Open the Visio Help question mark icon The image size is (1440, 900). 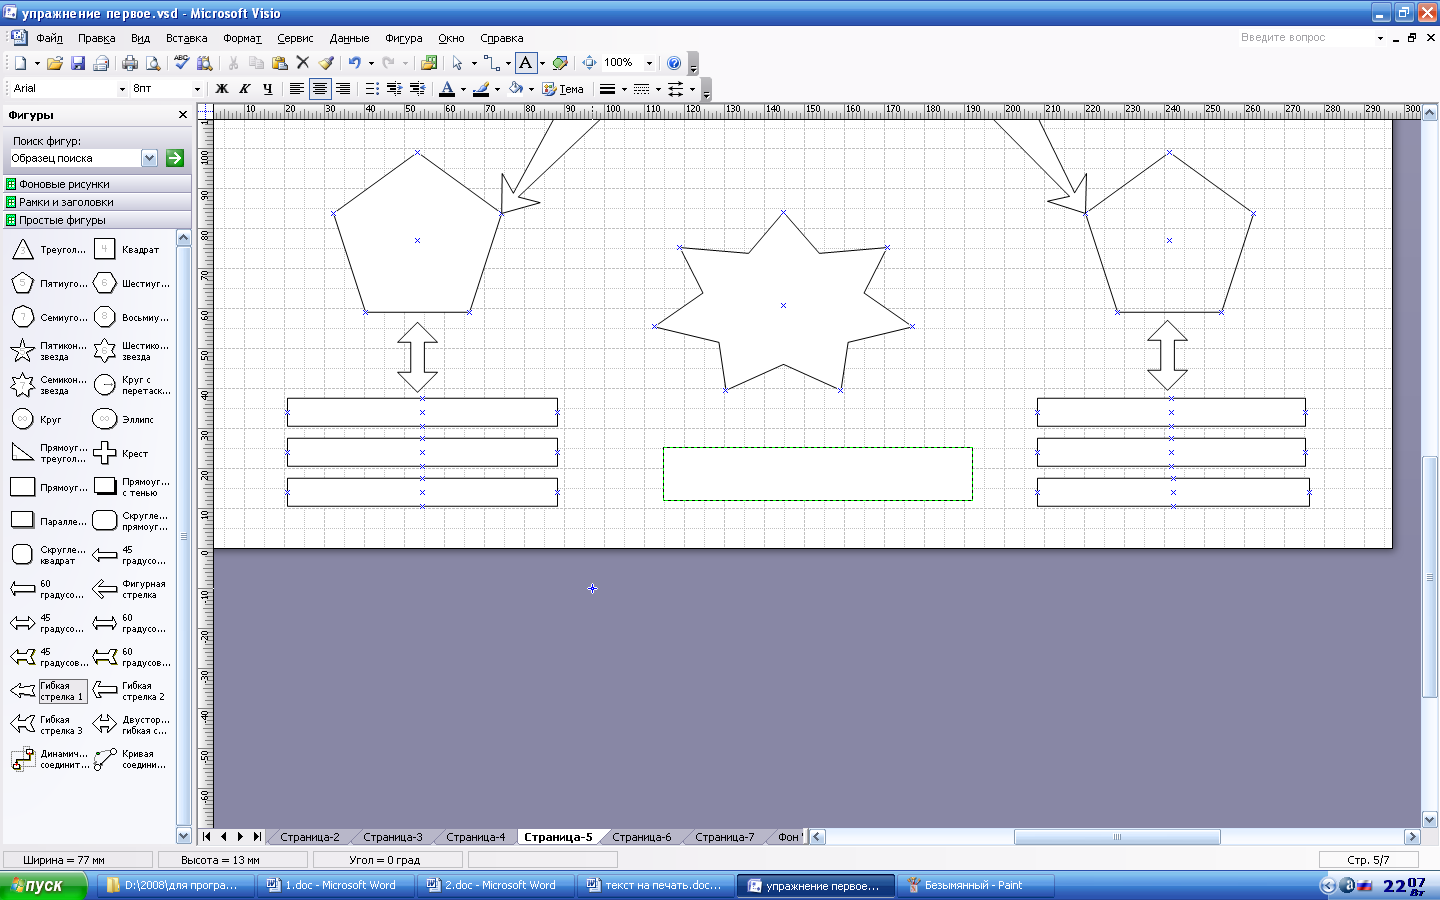point(674,63)
